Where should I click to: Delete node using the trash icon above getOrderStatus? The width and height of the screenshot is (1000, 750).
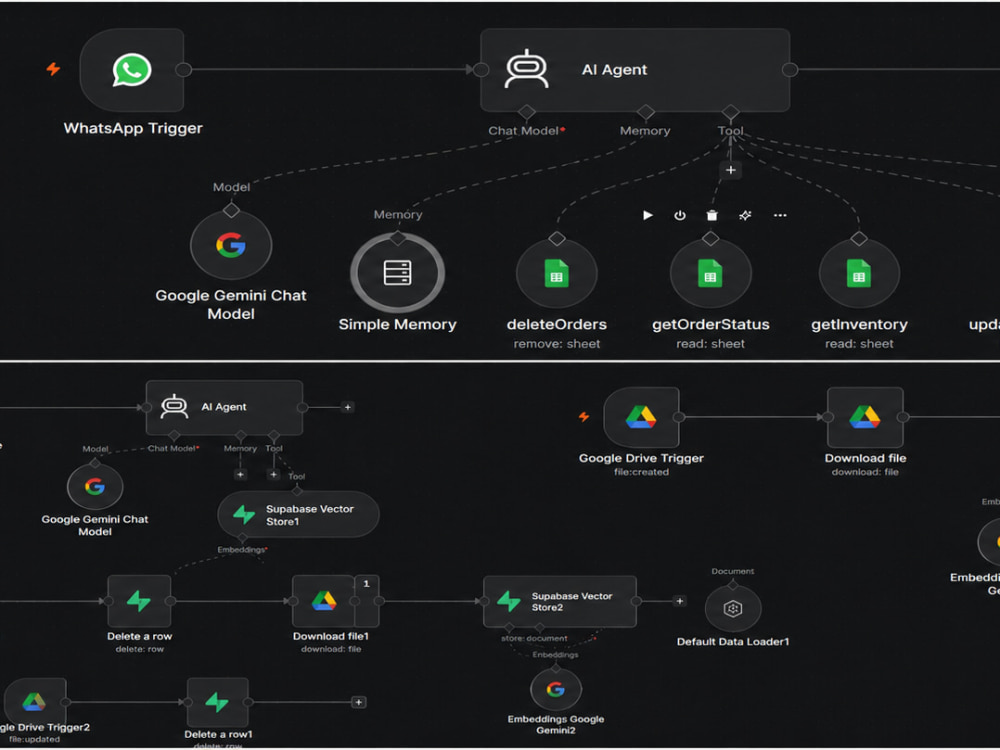point(712,215)
